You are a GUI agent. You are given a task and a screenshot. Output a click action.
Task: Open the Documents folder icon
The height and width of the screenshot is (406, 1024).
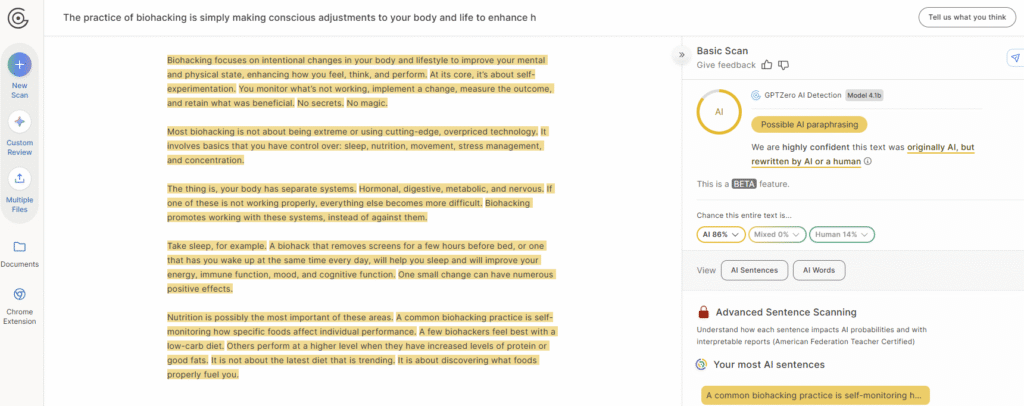point(20,246)
